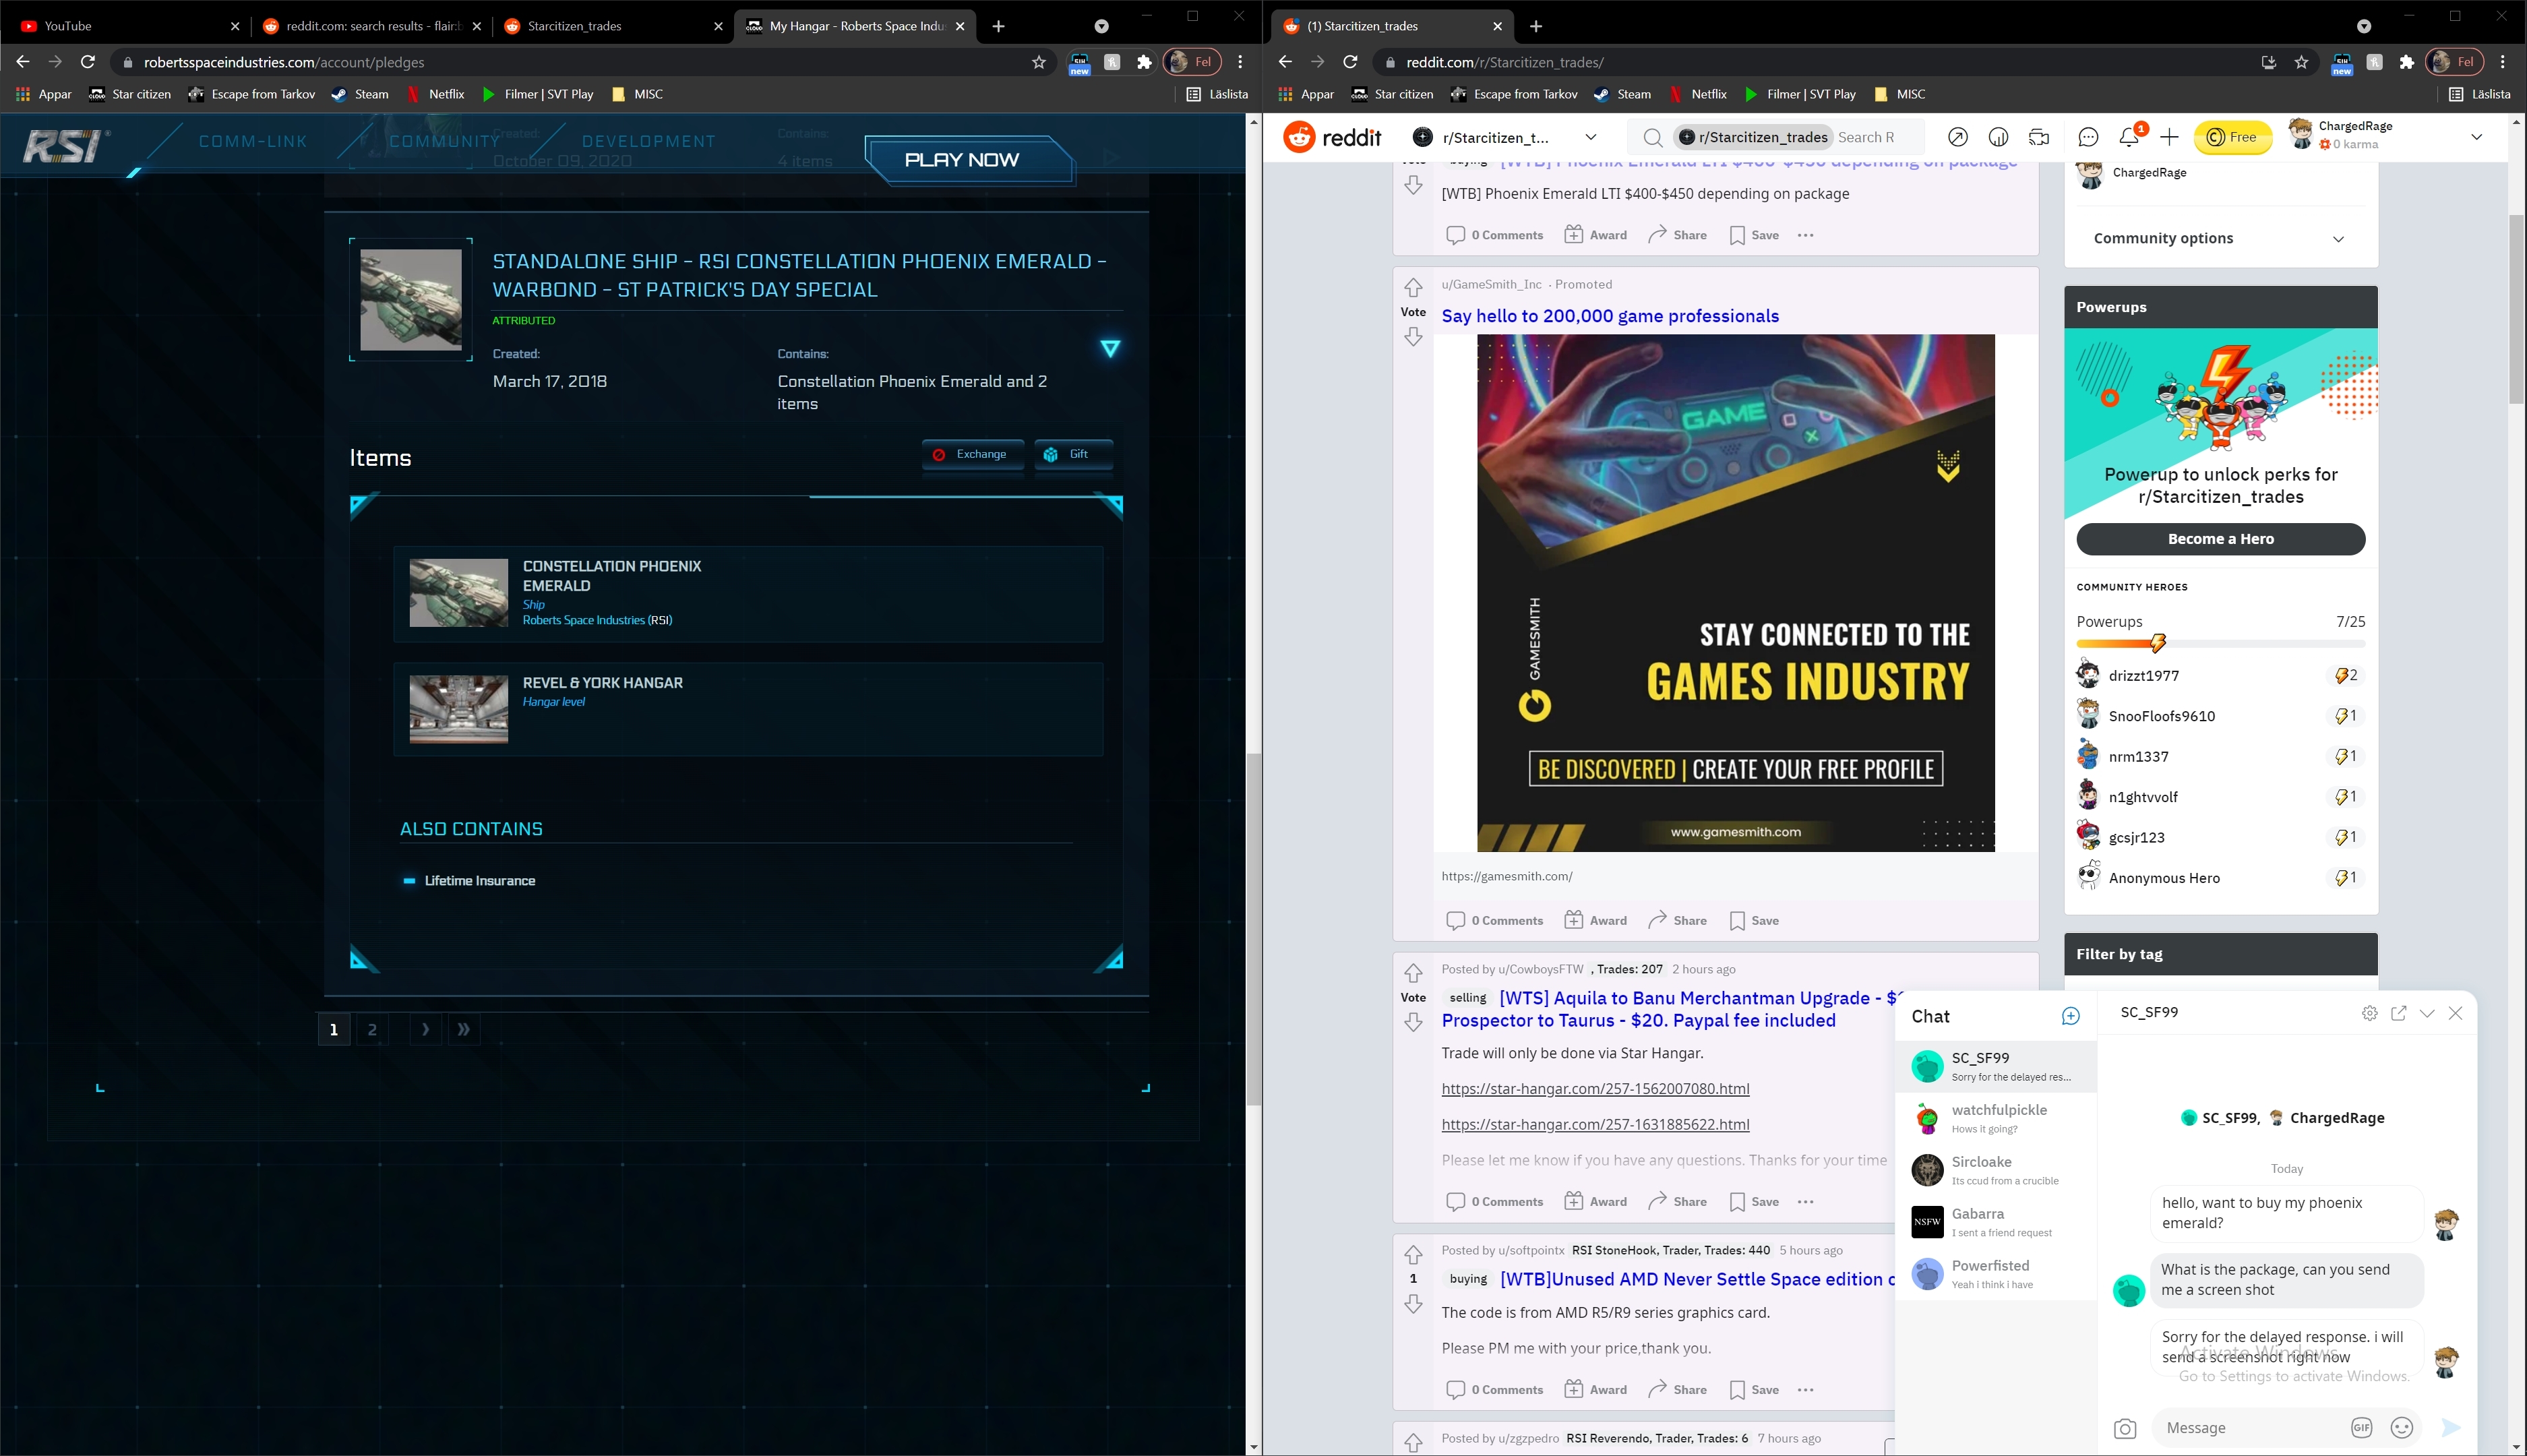This screenshot has height=1456, width=2527.
Task: Upvote the CowboysFTW Aquila post
Action: 1413,973
